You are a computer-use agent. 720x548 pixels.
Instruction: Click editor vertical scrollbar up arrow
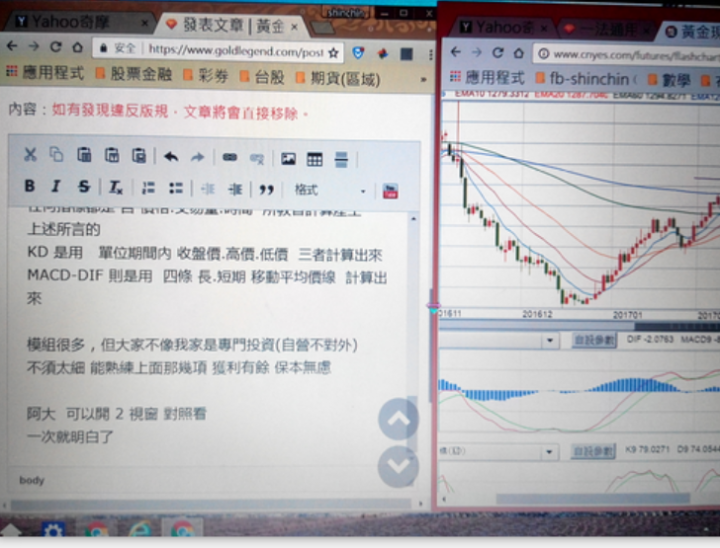pos(414,219)
